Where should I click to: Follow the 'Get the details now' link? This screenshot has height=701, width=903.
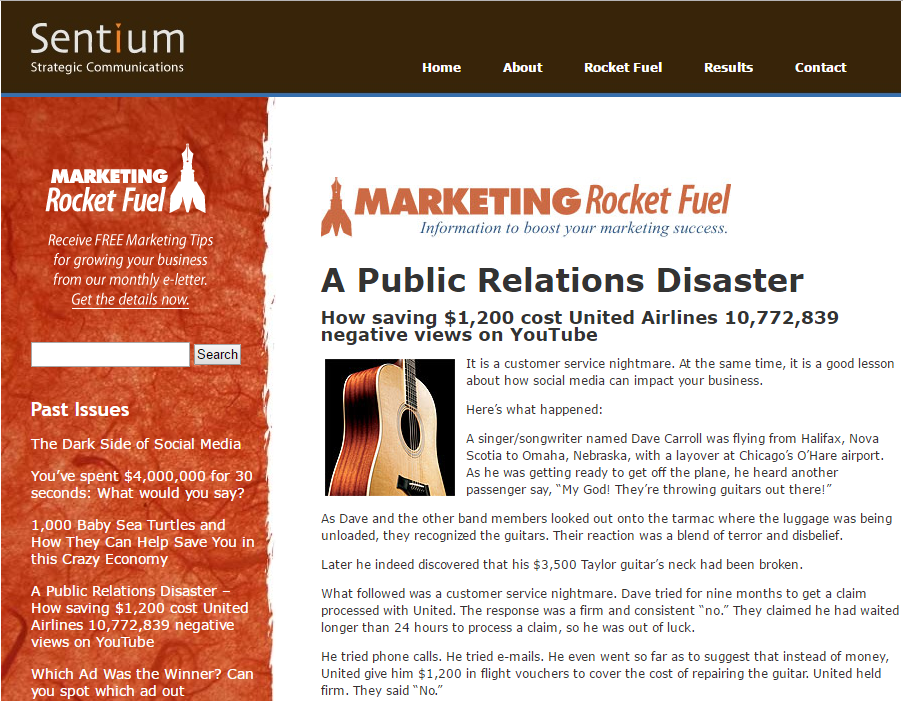pos(130,300)
